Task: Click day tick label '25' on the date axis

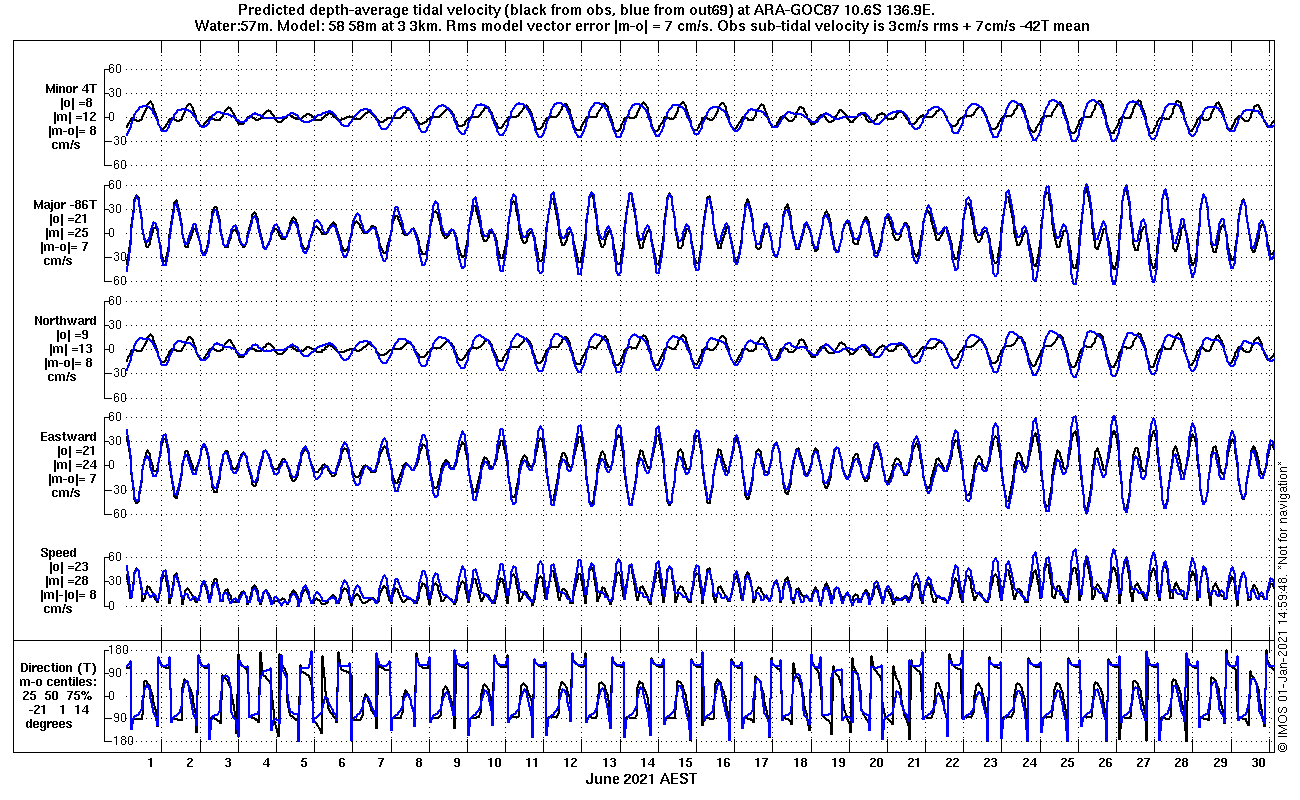Action: (1068, 762)
